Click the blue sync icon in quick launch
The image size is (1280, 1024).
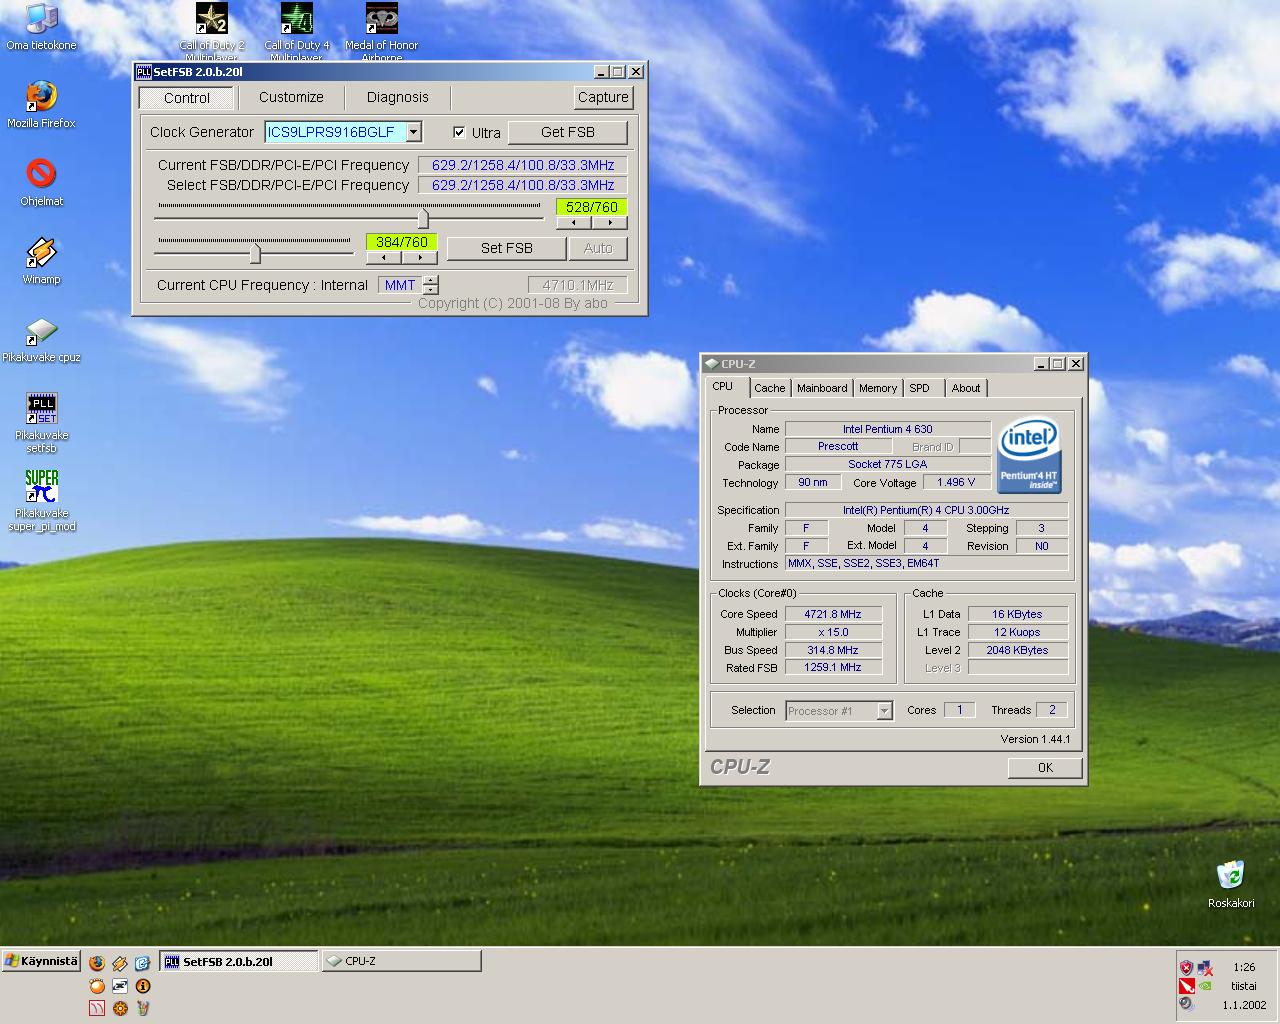142,963
